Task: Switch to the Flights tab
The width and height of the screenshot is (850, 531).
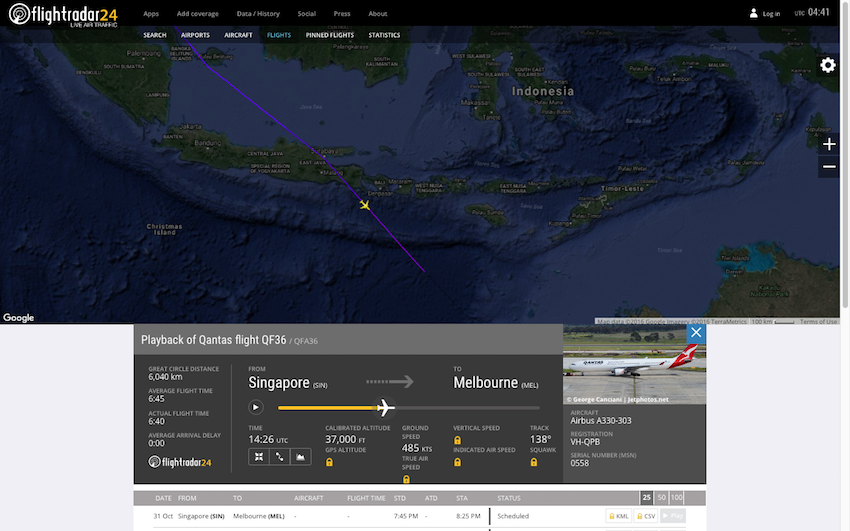Action: click(x=279, y=35)
